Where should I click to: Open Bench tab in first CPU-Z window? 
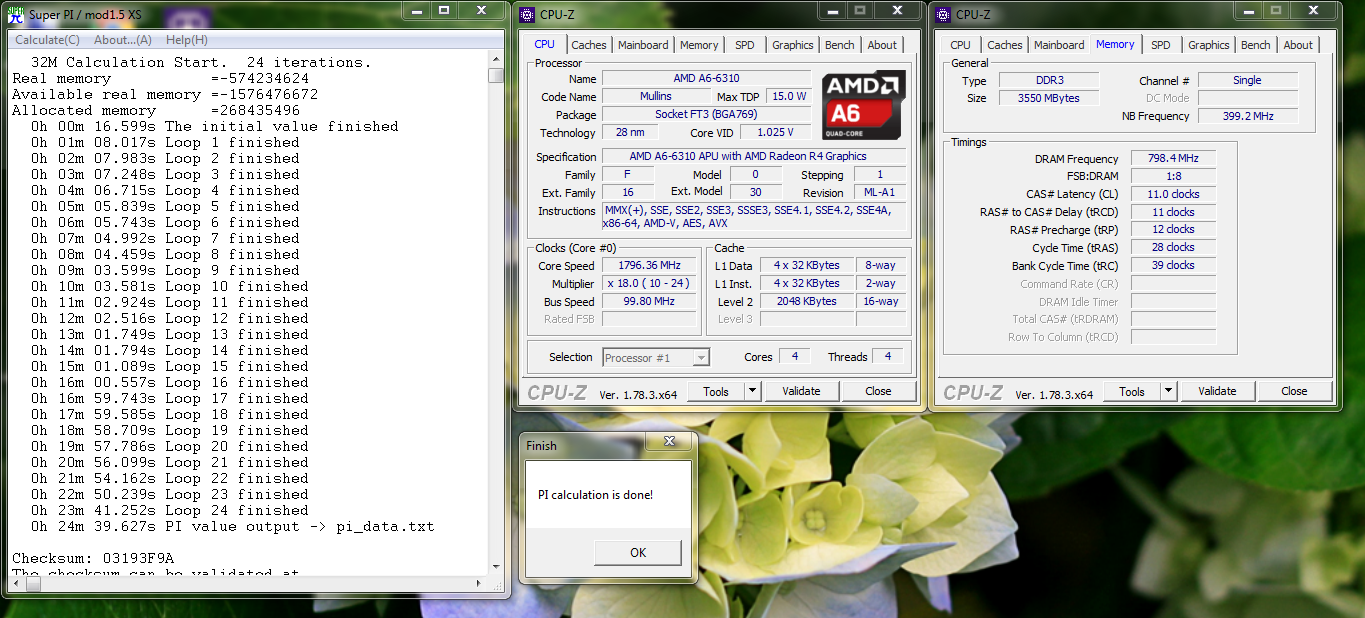click(840, 45)
